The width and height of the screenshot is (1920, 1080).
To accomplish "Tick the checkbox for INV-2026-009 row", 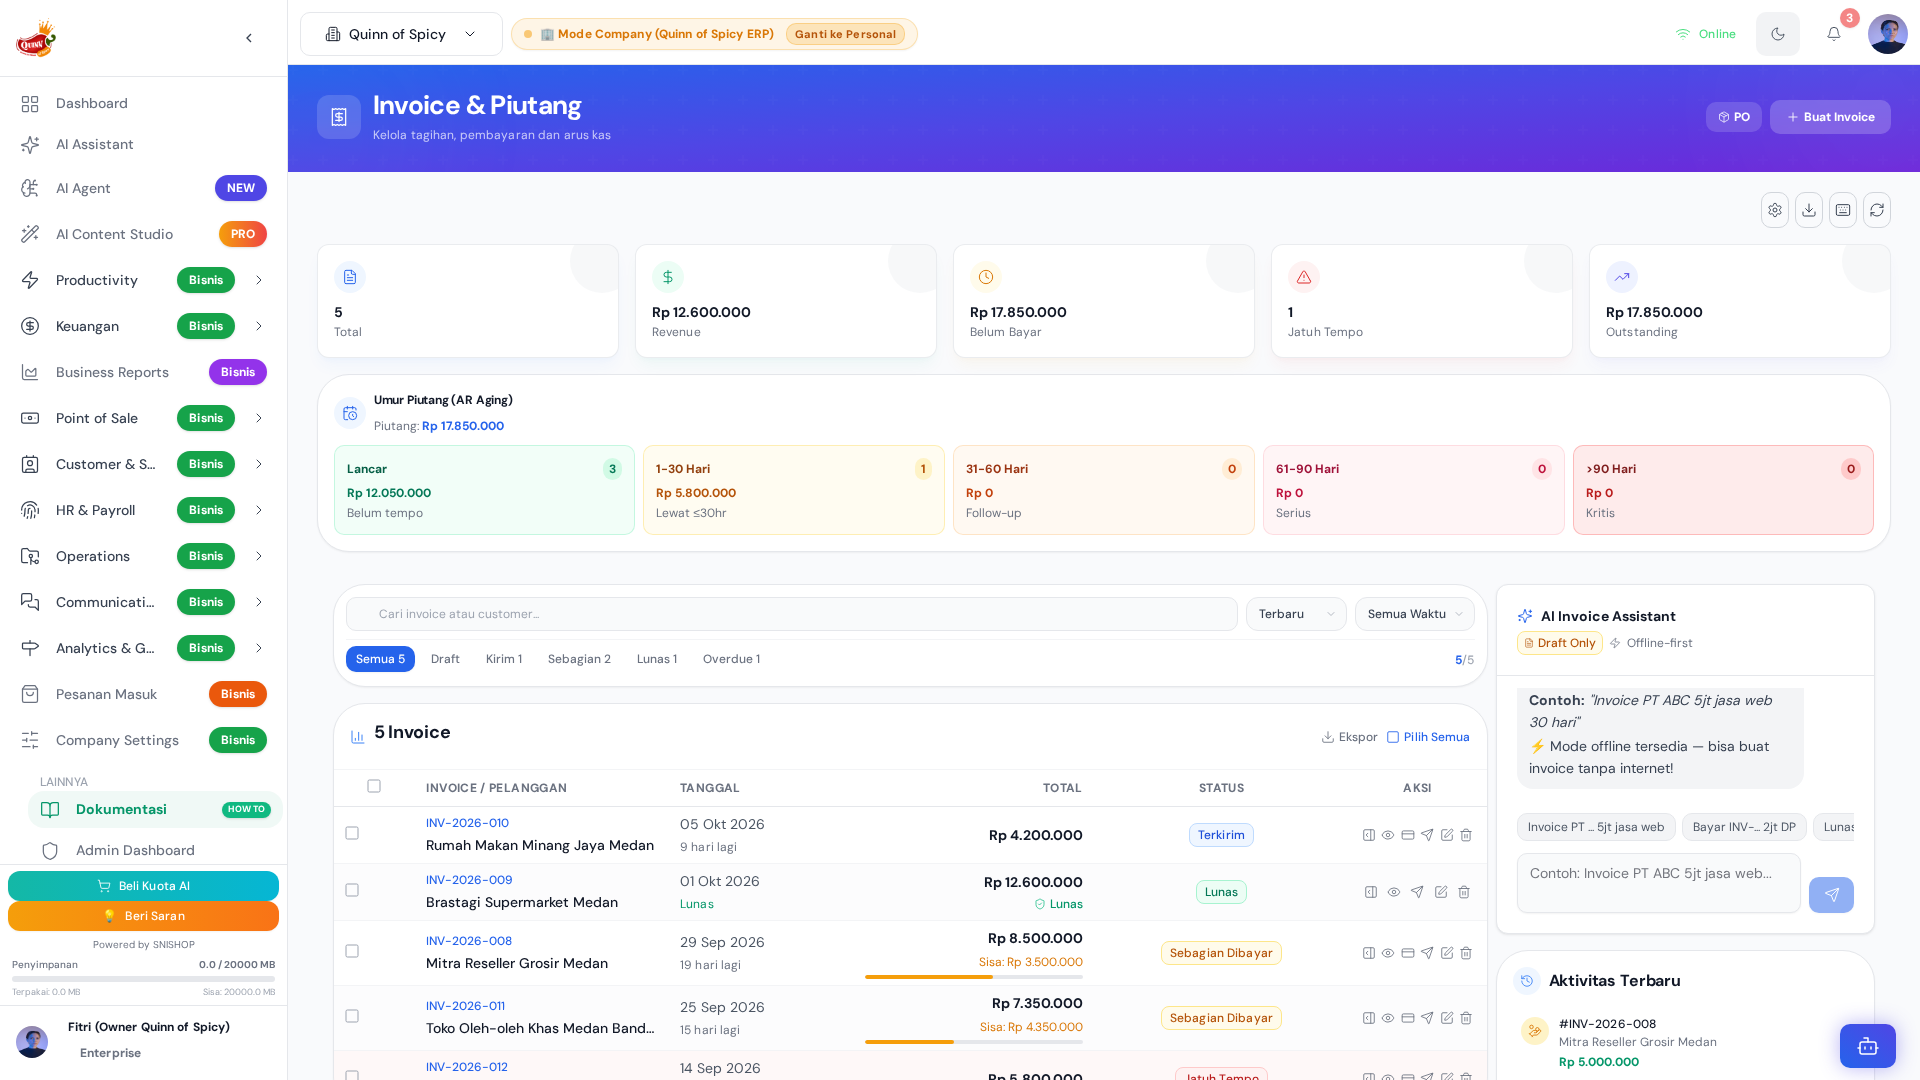I will click(x=352, y=890).
